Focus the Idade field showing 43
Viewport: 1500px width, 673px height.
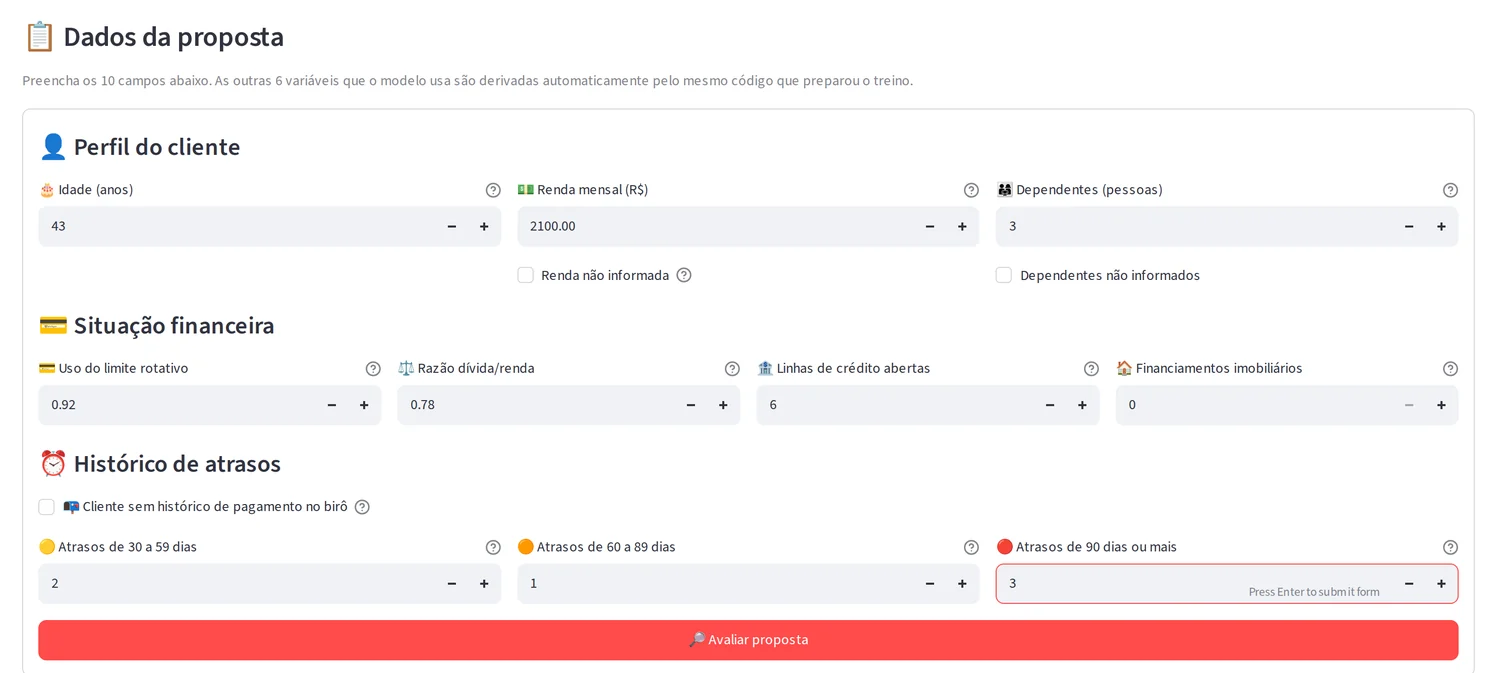pyautogui.click(x=237, y=227)
